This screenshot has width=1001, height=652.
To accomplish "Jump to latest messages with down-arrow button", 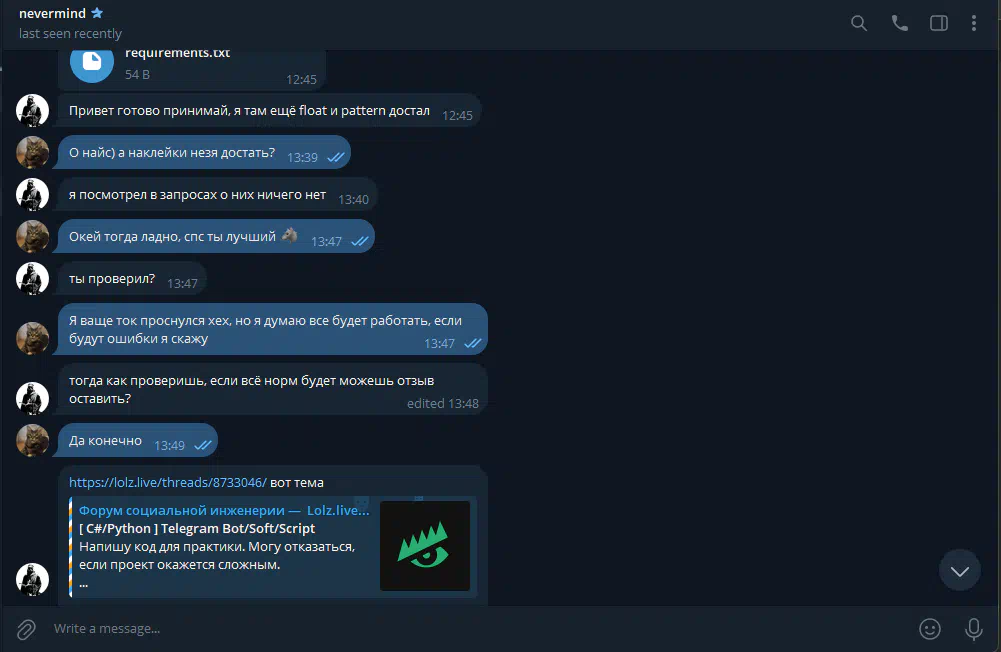I will [x=960, y=570].
